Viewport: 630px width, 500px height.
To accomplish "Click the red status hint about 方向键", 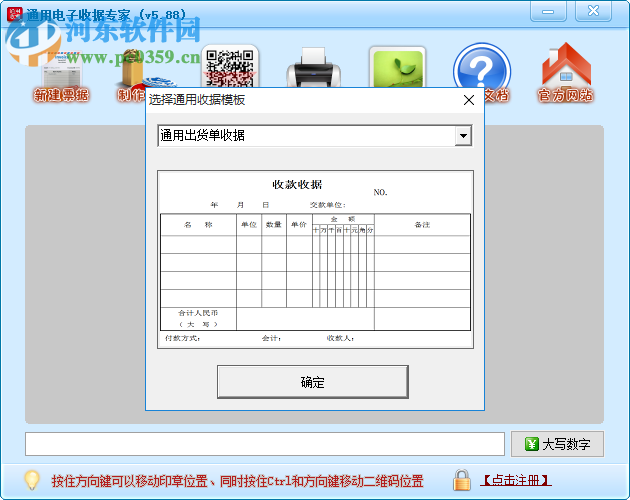I will coord(237,481).
